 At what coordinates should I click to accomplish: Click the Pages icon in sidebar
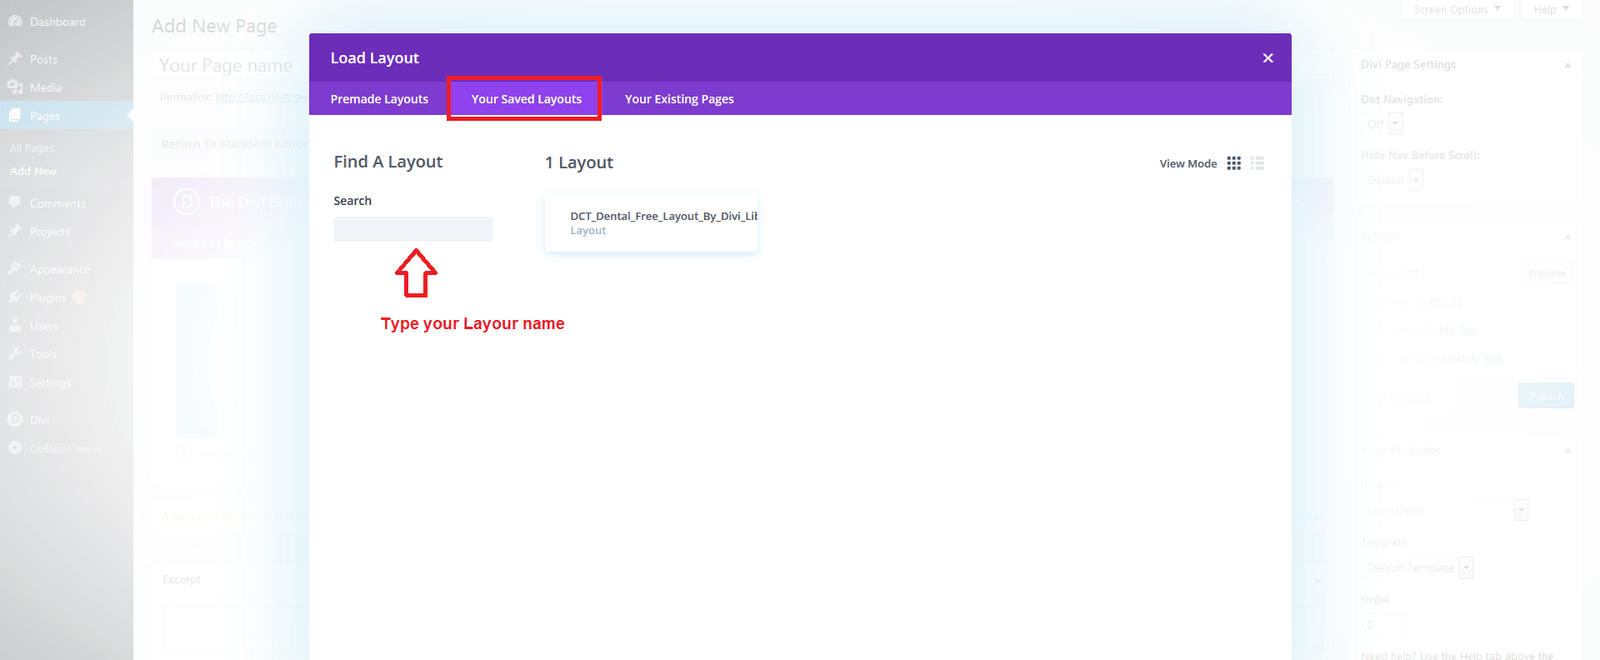tap(15, 115)
